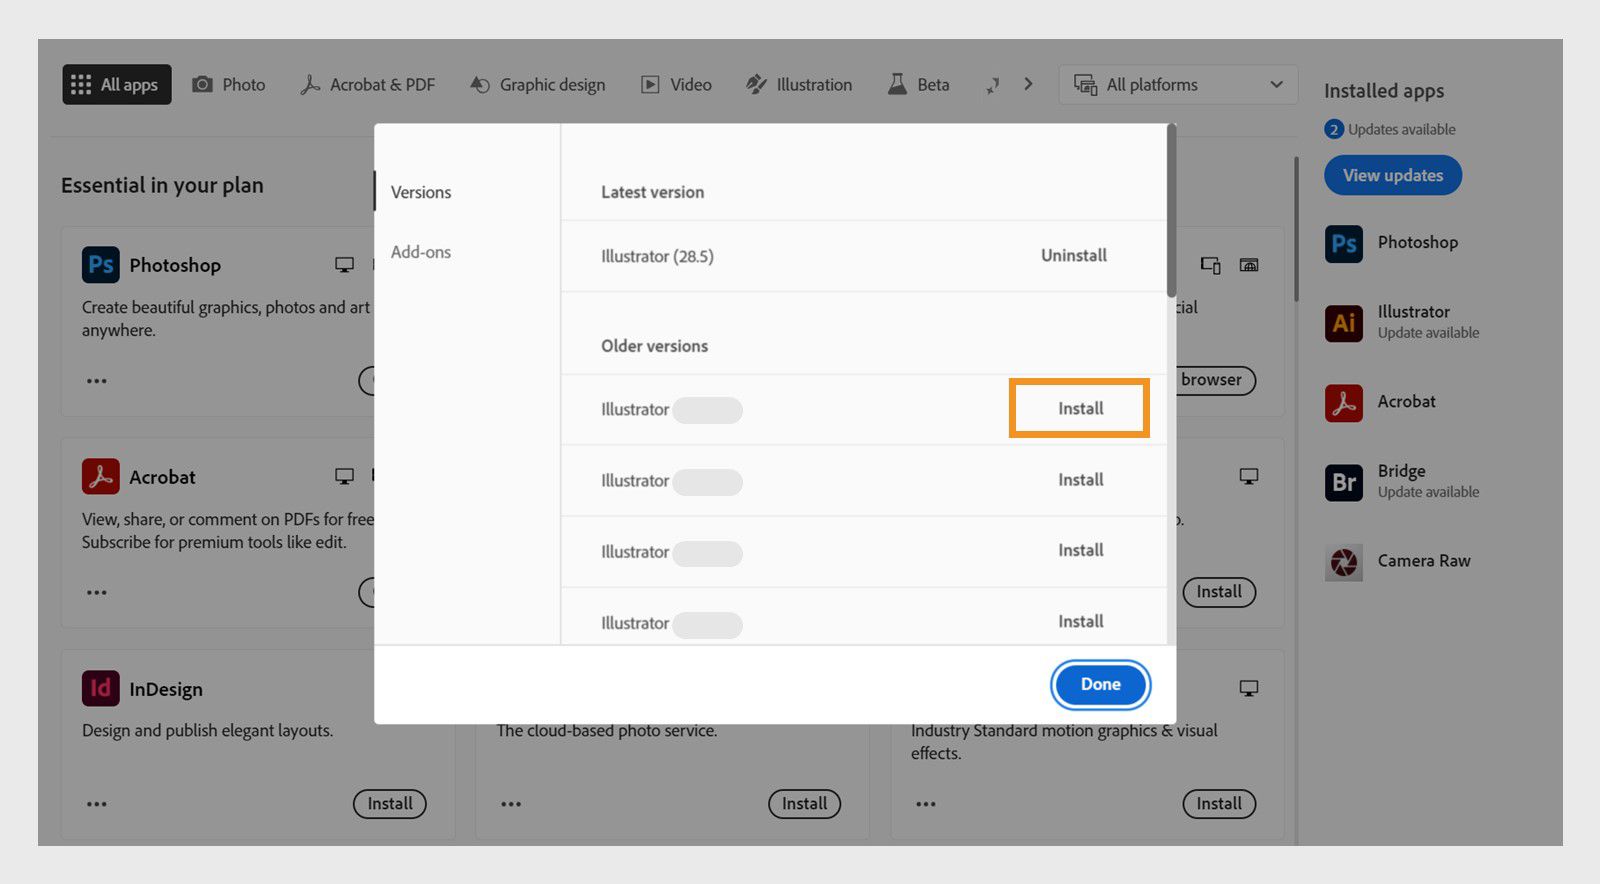1600x884 pixels.
Task: Click the Acrobat card icon under Essential in your plan
Action: pos(100,477)
